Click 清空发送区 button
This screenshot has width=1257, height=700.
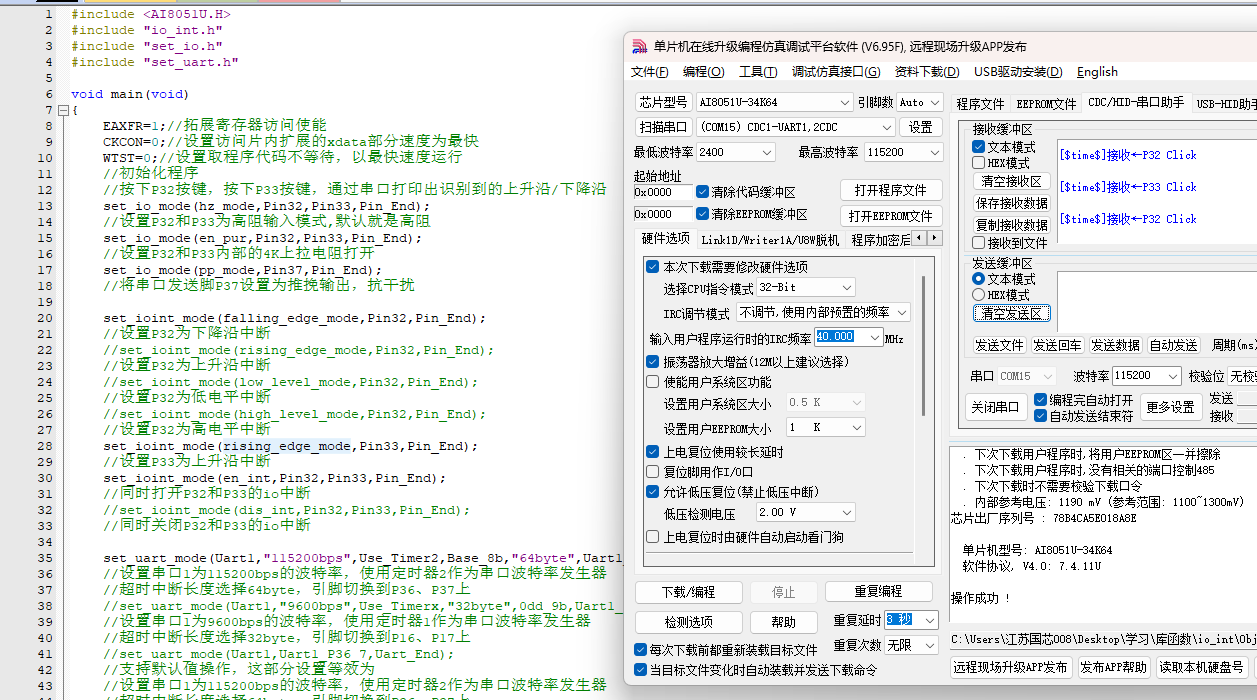[1011, 313]
